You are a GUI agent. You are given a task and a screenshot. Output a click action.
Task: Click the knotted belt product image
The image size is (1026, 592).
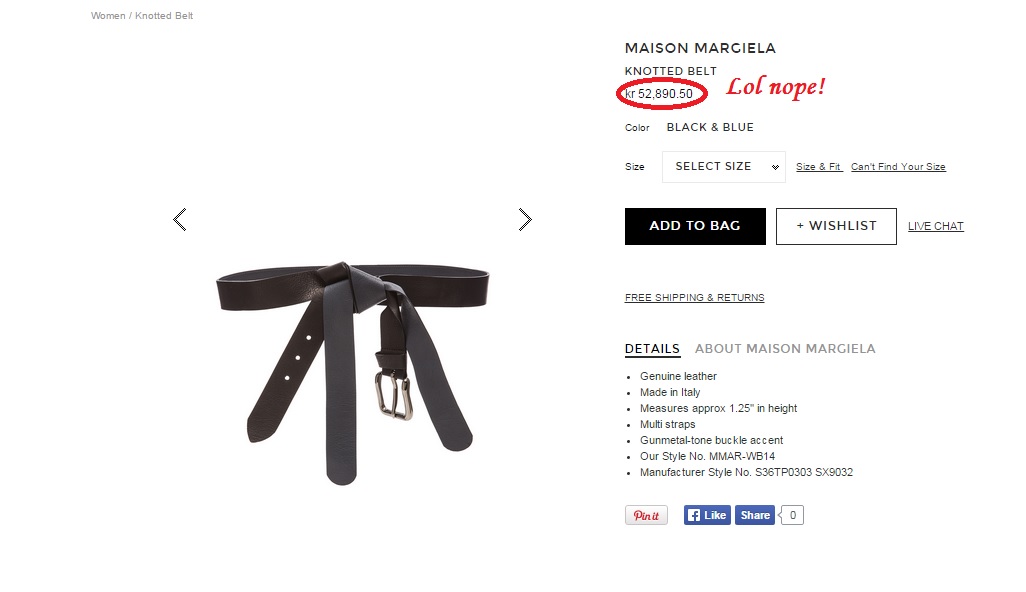(x=352, y=373)
